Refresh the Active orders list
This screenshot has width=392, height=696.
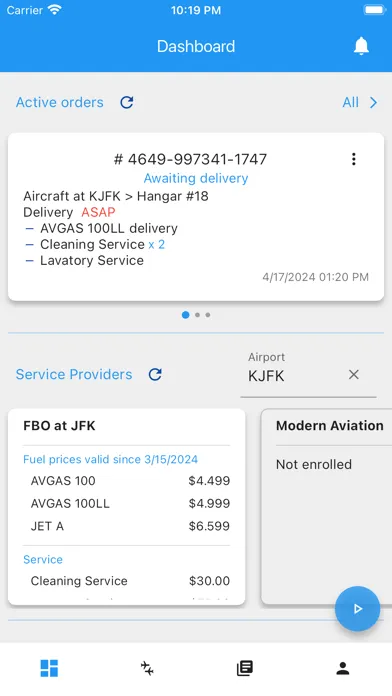[x=127, y=103]
